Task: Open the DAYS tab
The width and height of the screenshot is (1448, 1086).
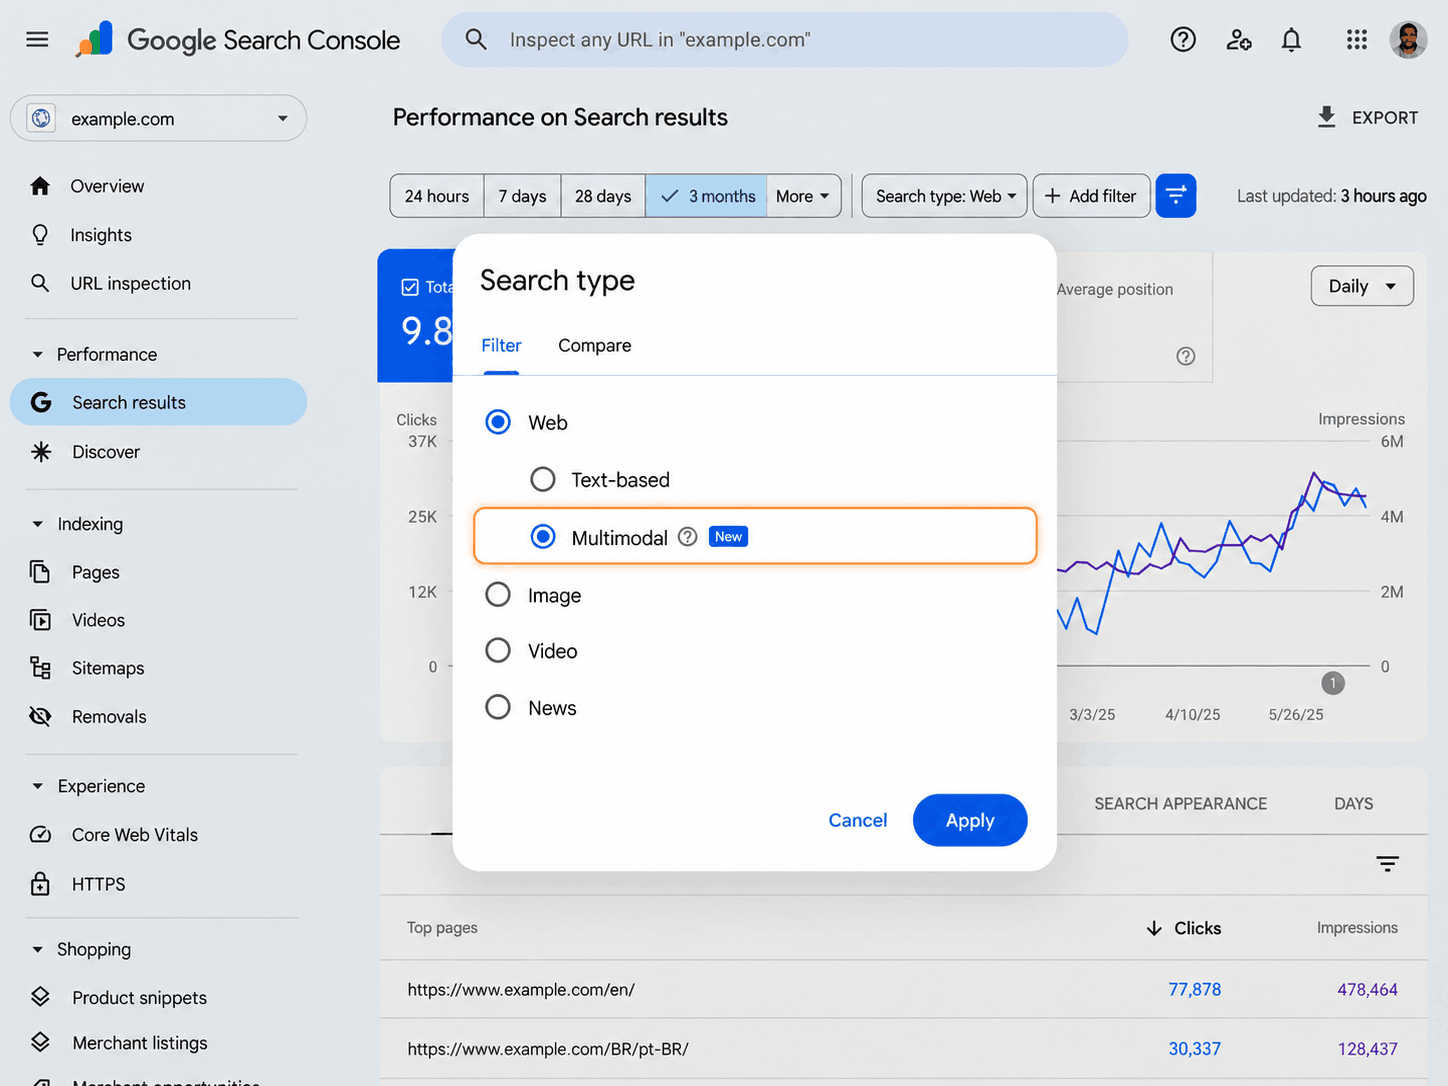Action: click(x=1353, y=804)
